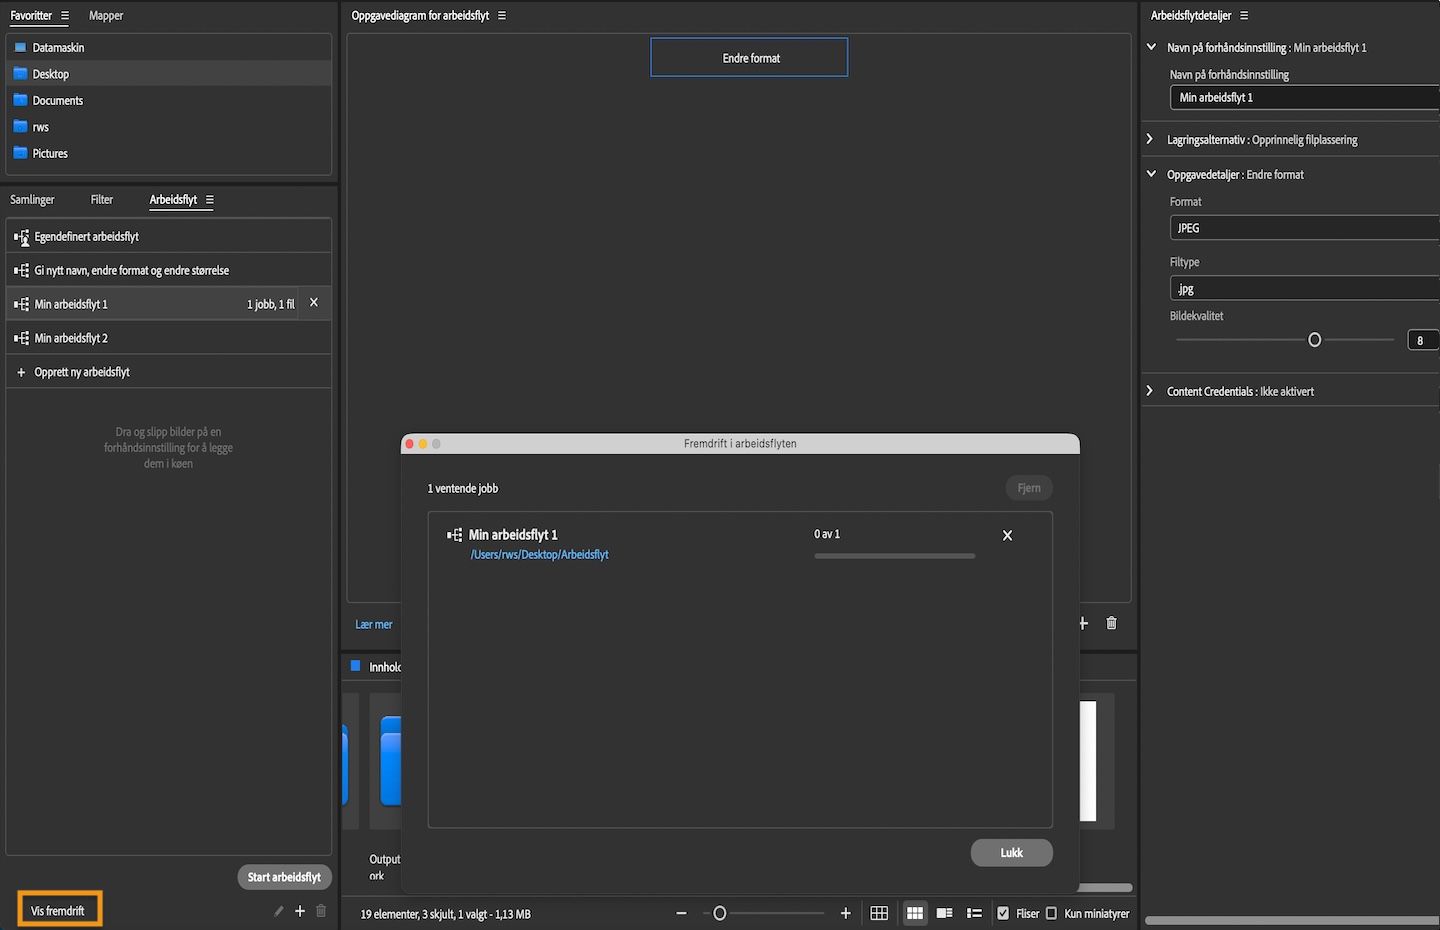Click the job progress bar showing 0 av 1

[894, 556]
